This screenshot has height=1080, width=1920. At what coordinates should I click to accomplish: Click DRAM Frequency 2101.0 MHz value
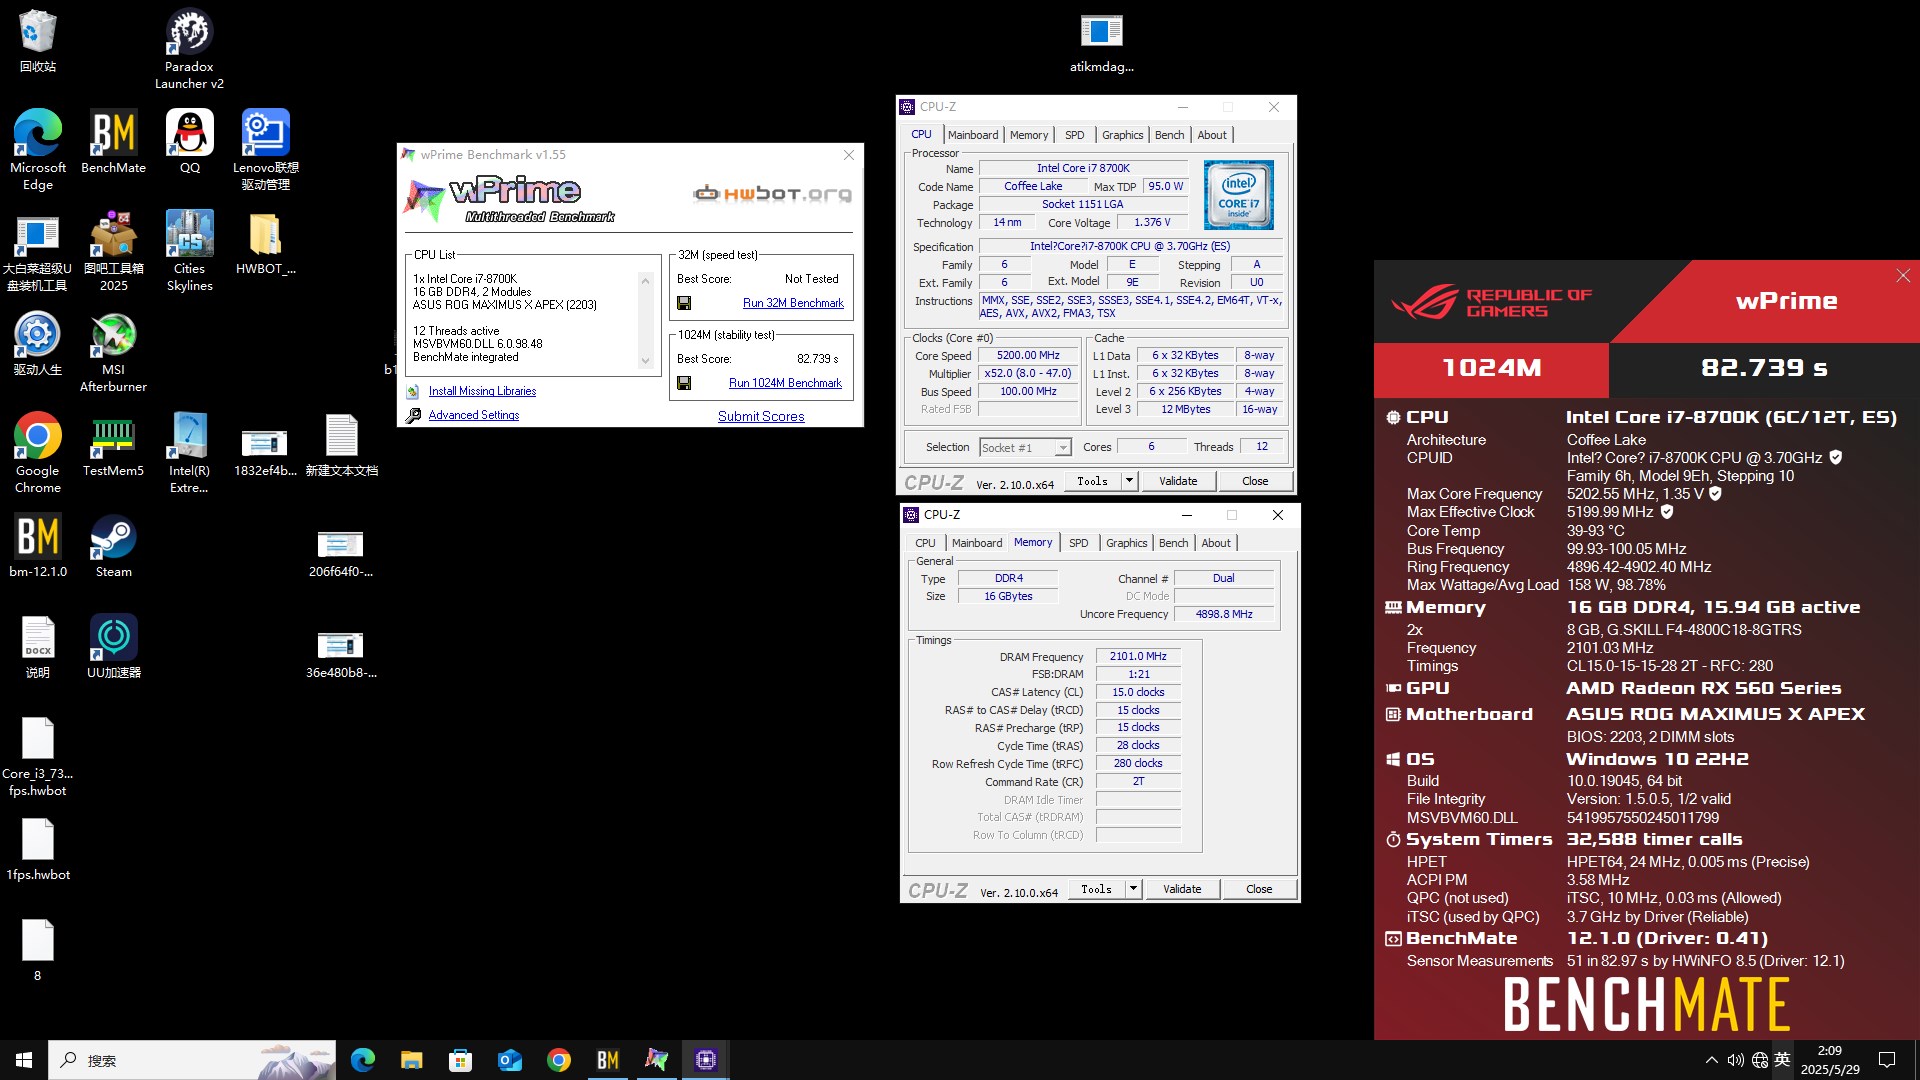[1138, 656]
